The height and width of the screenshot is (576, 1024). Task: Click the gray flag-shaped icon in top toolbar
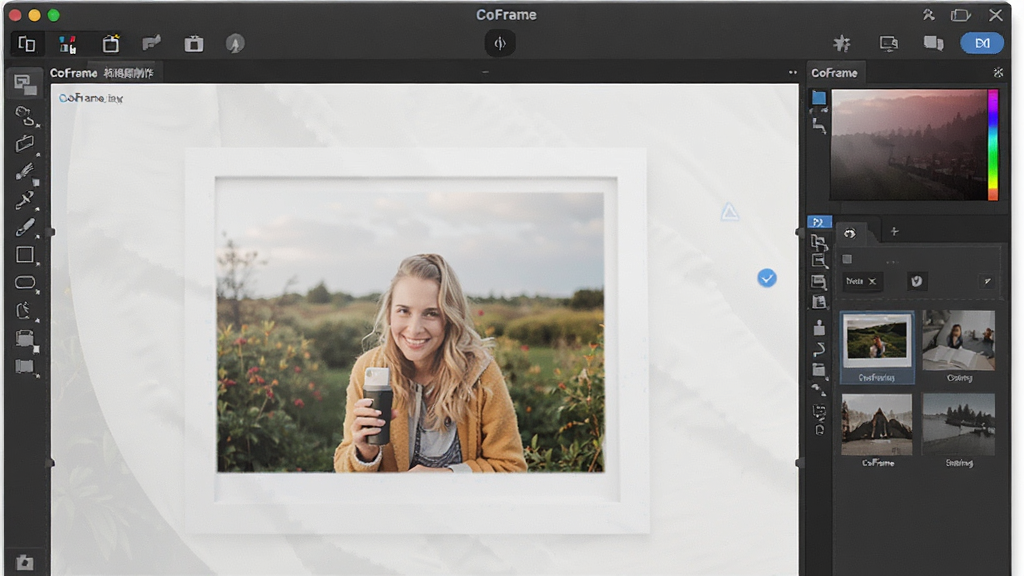tap(152, 43)
